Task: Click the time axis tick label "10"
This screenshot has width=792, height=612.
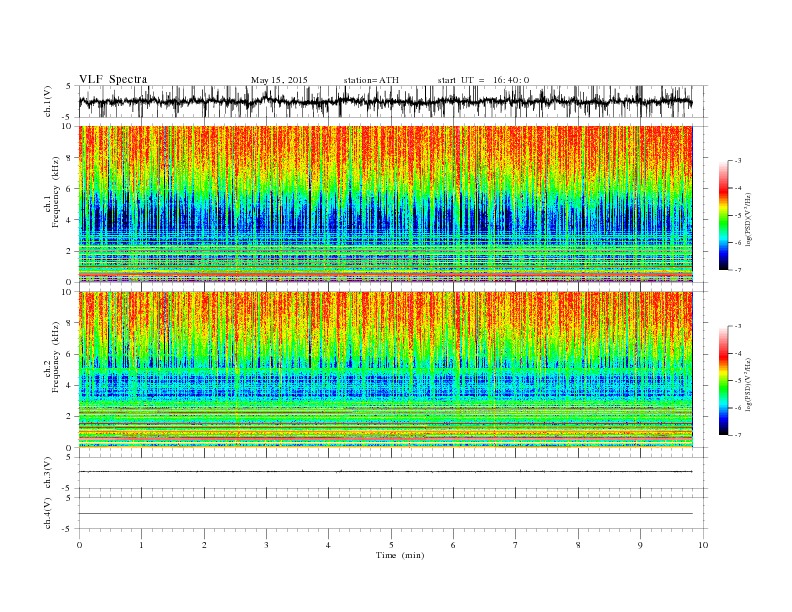Action: click(x=703, y=545)
